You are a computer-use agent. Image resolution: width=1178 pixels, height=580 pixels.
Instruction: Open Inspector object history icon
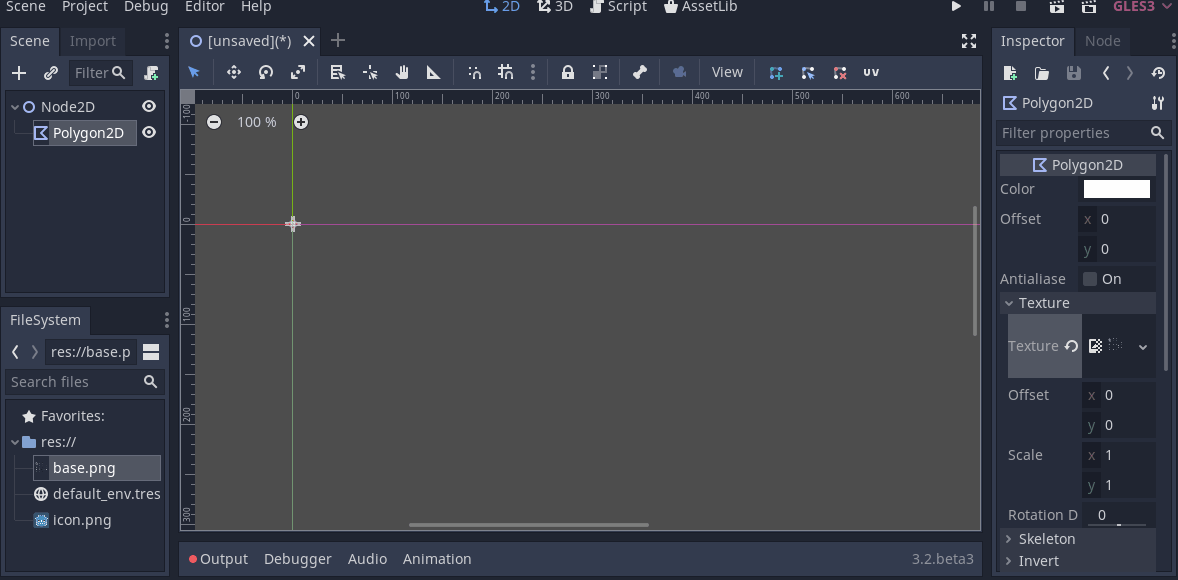pos(1158,73)
